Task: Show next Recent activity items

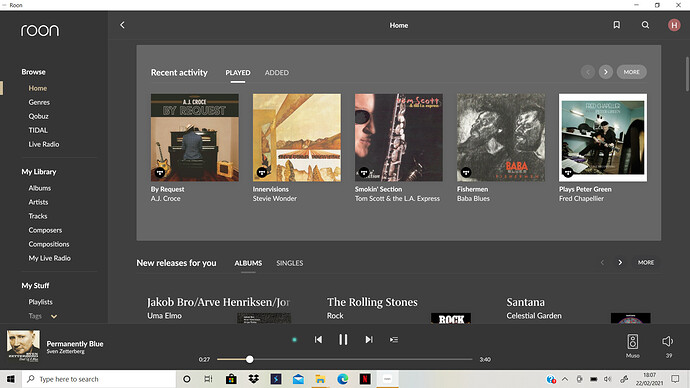Action: [606, 72]
